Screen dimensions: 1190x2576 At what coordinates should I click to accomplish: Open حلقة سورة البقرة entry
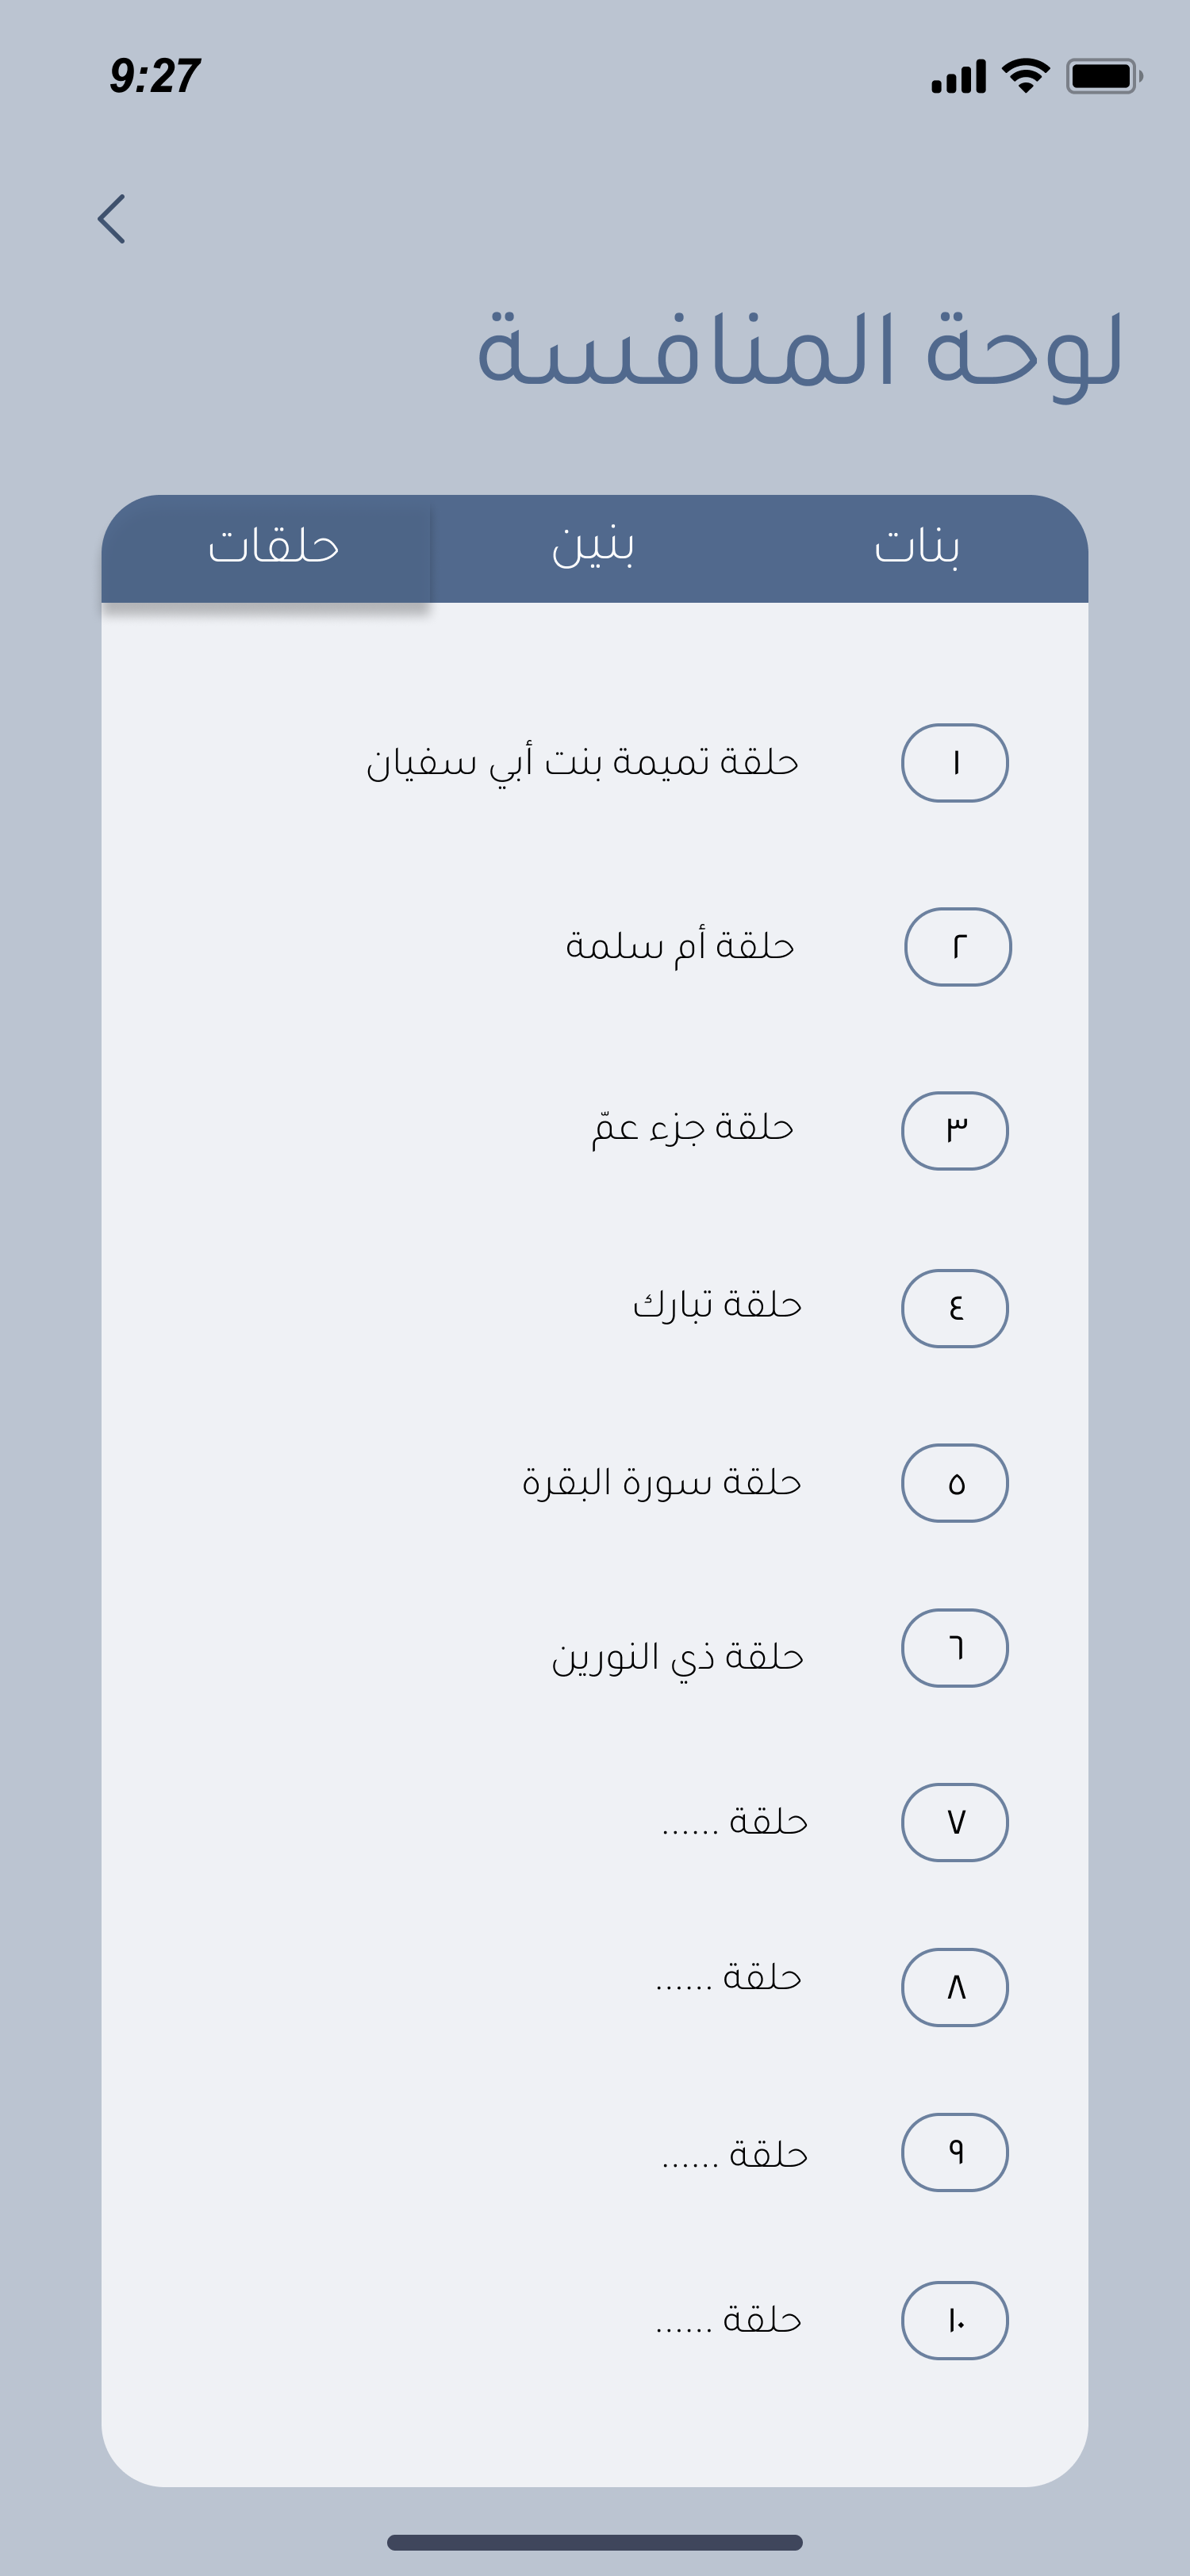[x=662, y=1482]
